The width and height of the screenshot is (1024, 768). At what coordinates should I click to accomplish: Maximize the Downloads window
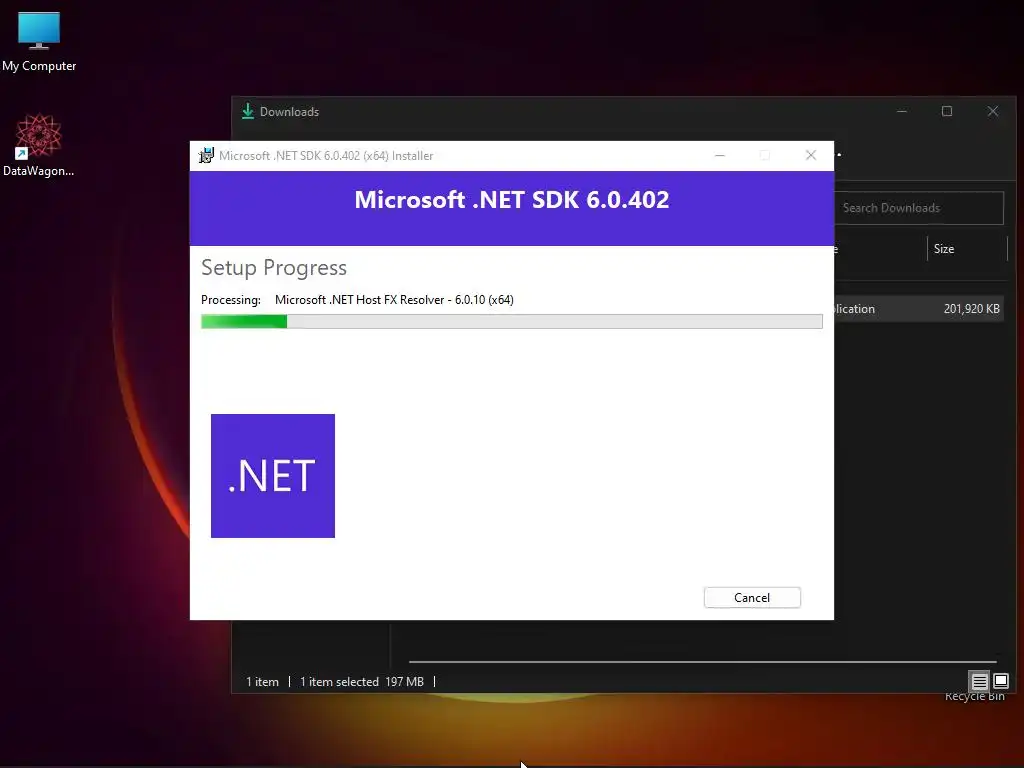click(x=947, y=112)
